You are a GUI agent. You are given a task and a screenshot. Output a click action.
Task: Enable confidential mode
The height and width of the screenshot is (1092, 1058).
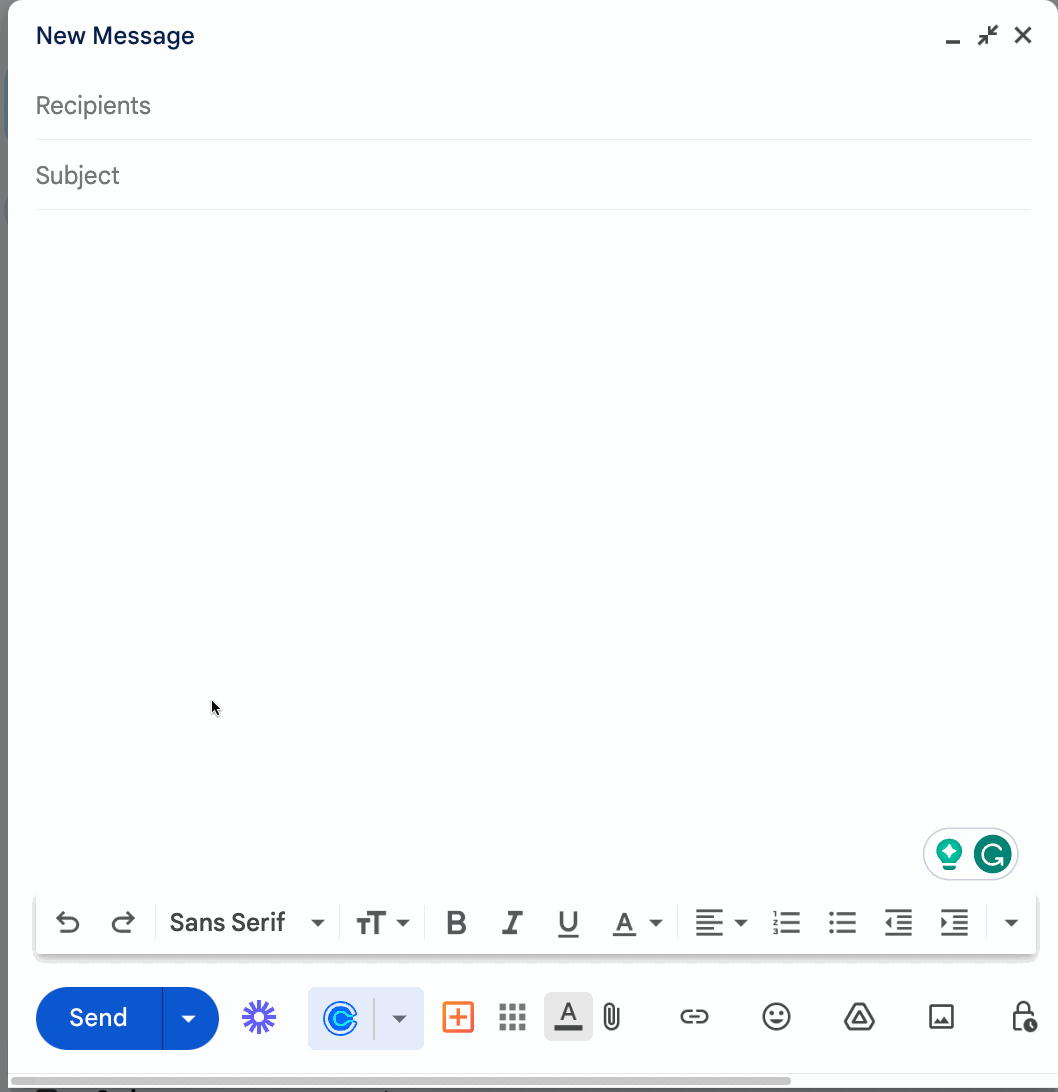[1022, 1017]
